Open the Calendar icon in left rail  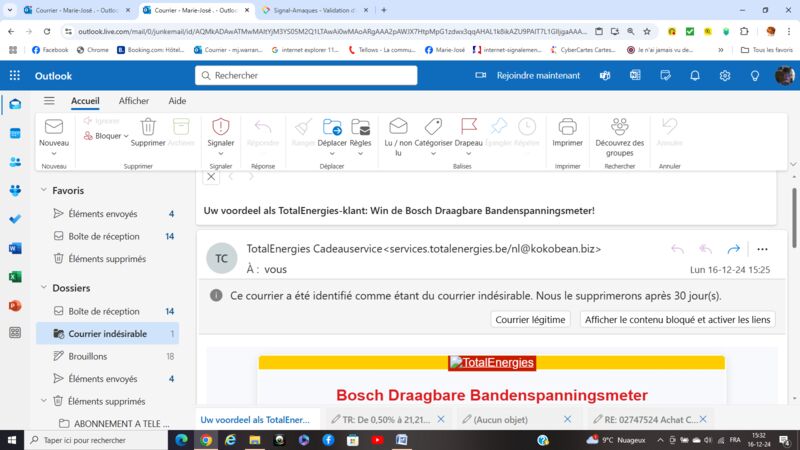15,134
